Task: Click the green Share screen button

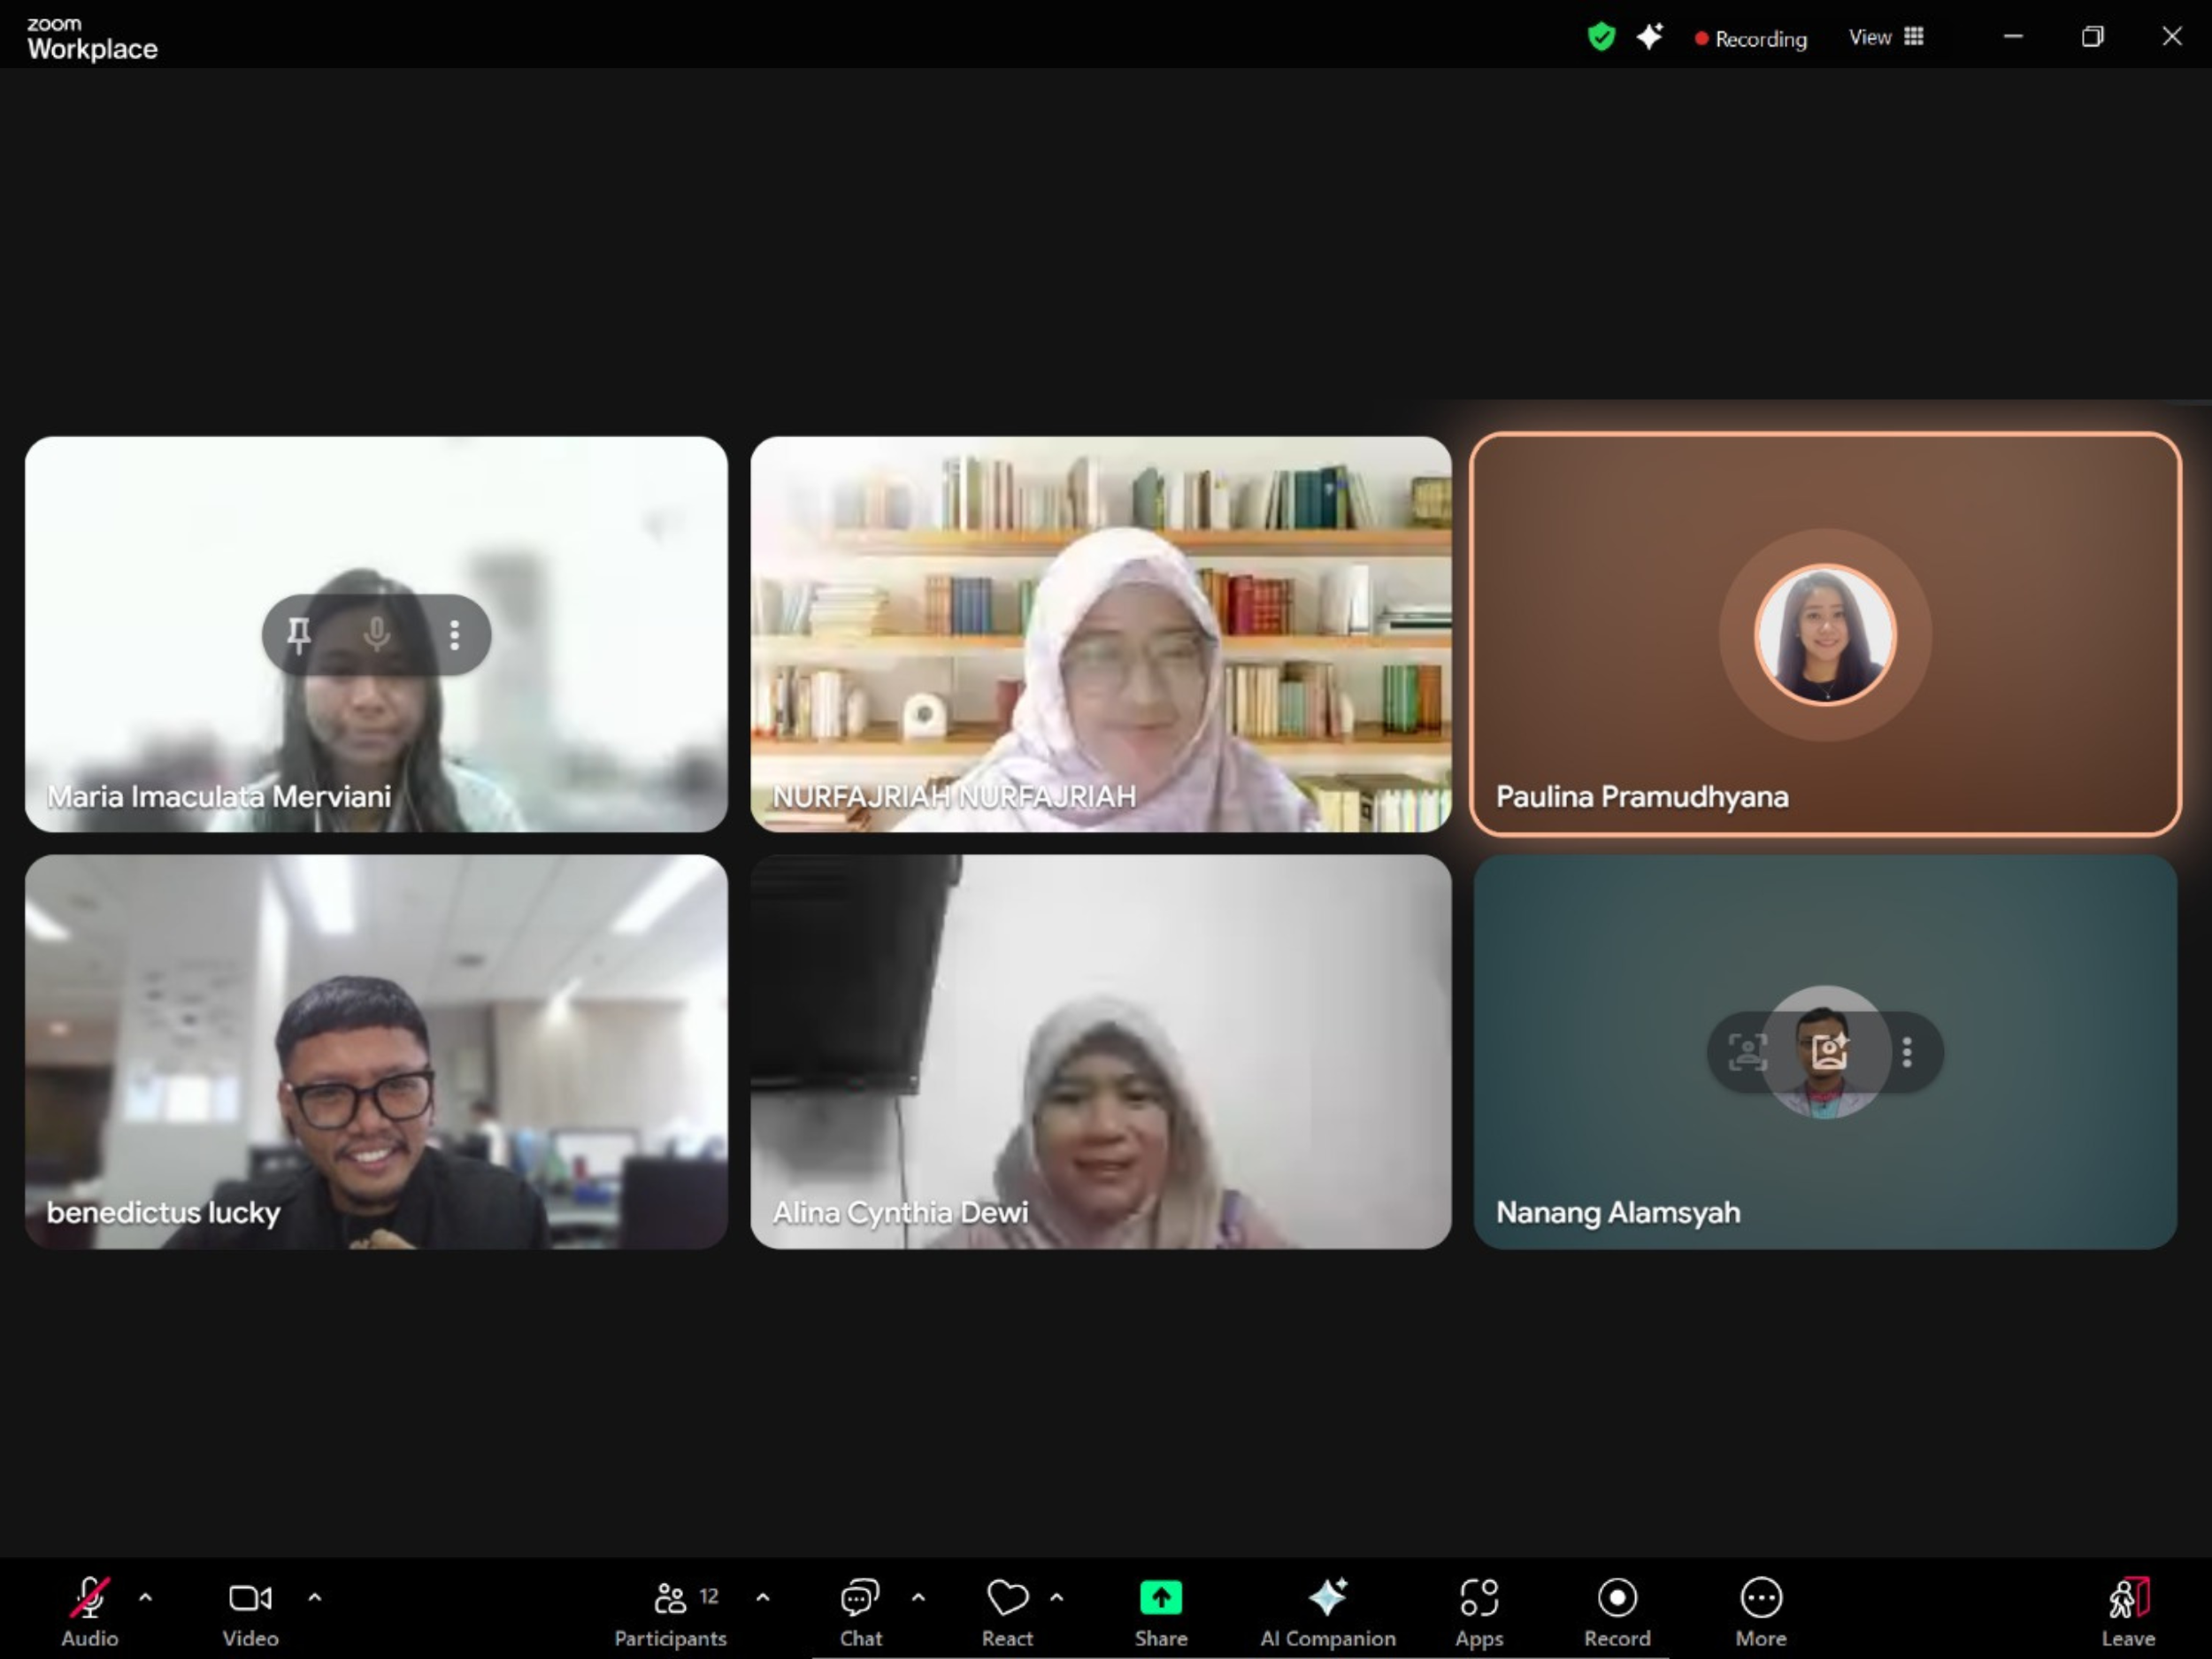Action: pyautogui.click(x=1160, y=1598)
